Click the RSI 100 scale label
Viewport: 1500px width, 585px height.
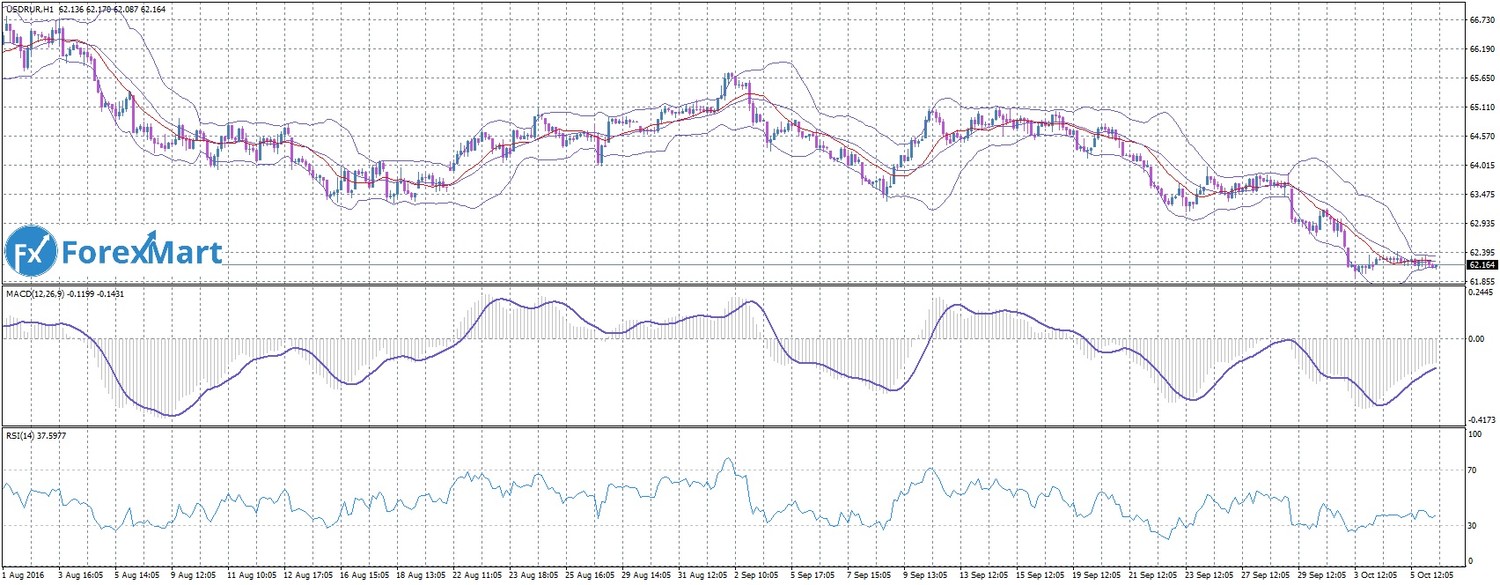[1475, 436]
